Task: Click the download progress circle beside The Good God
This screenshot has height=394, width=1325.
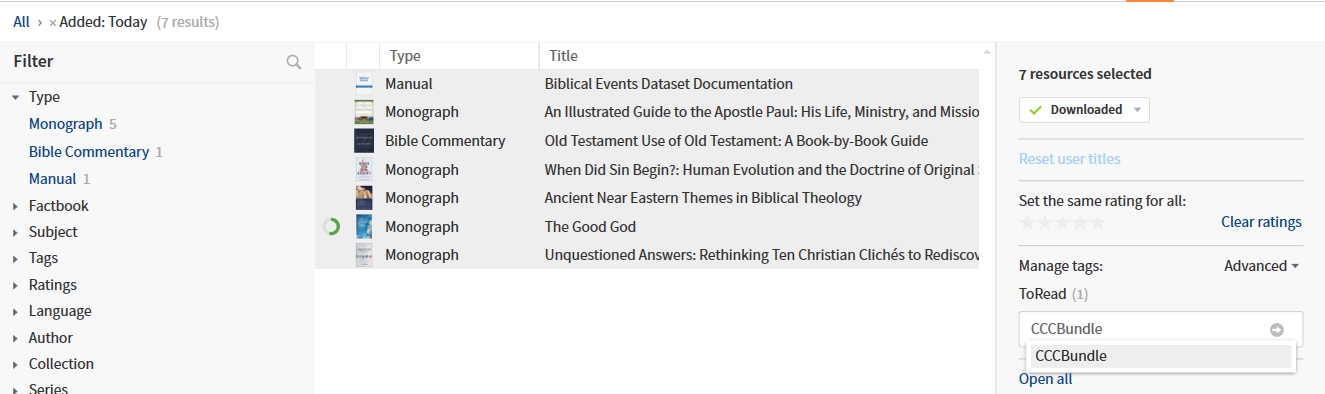Action: point(332,227)
